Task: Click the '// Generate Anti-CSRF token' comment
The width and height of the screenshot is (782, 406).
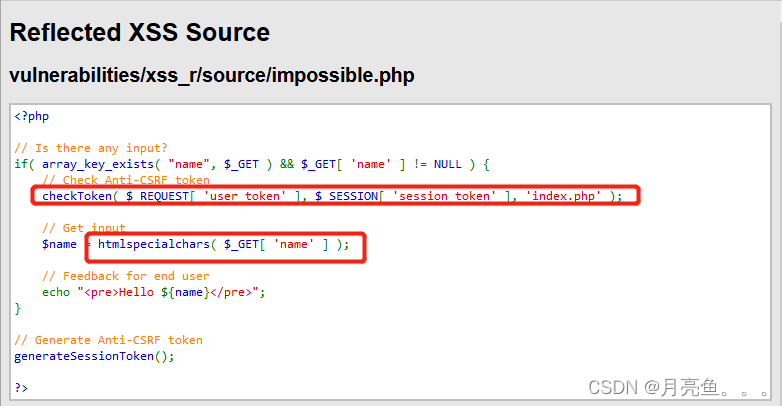Action: pos(108,340)
